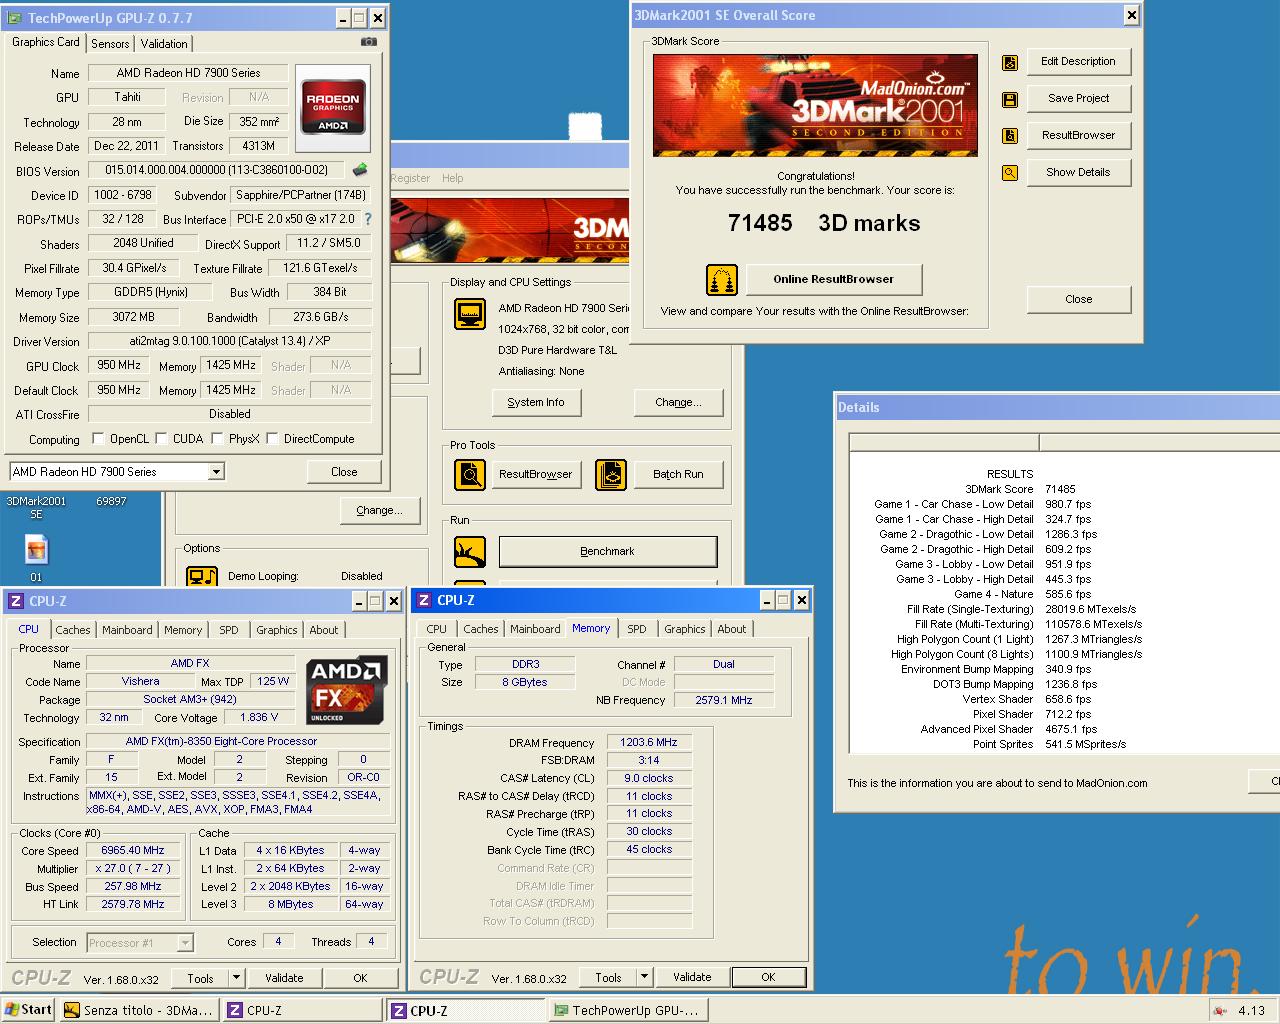Click the Save Project floppy icon
Screen dimensions: 1280x1024
(x=1010, y=99)
